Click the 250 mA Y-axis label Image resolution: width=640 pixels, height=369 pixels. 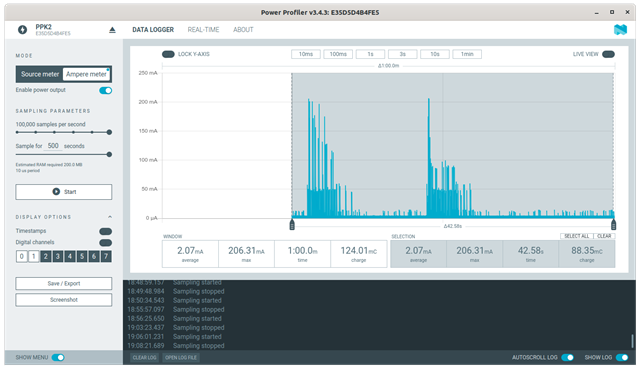(x=148, y=73)
